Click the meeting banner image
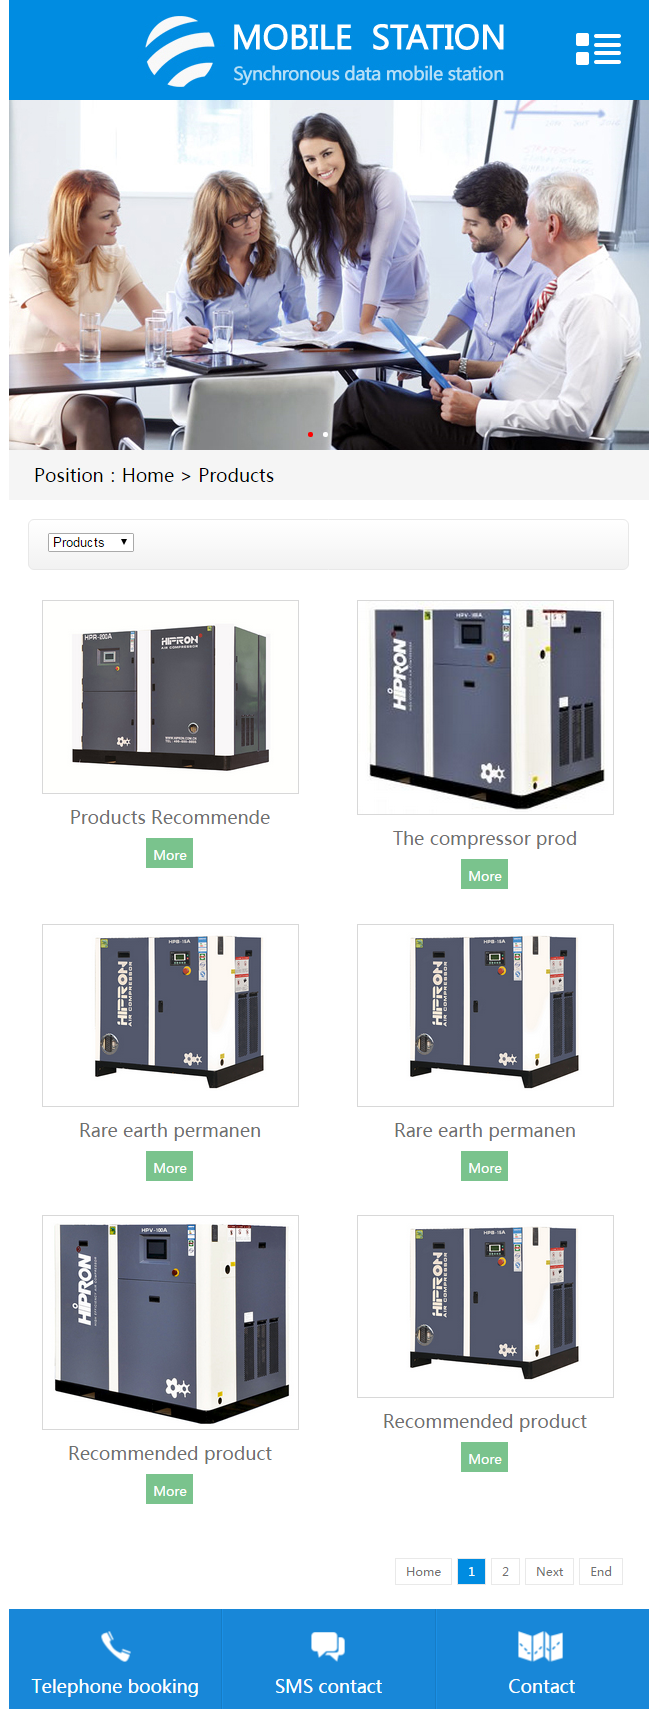This screenshot has width=657, height=1709. [329, 275]
